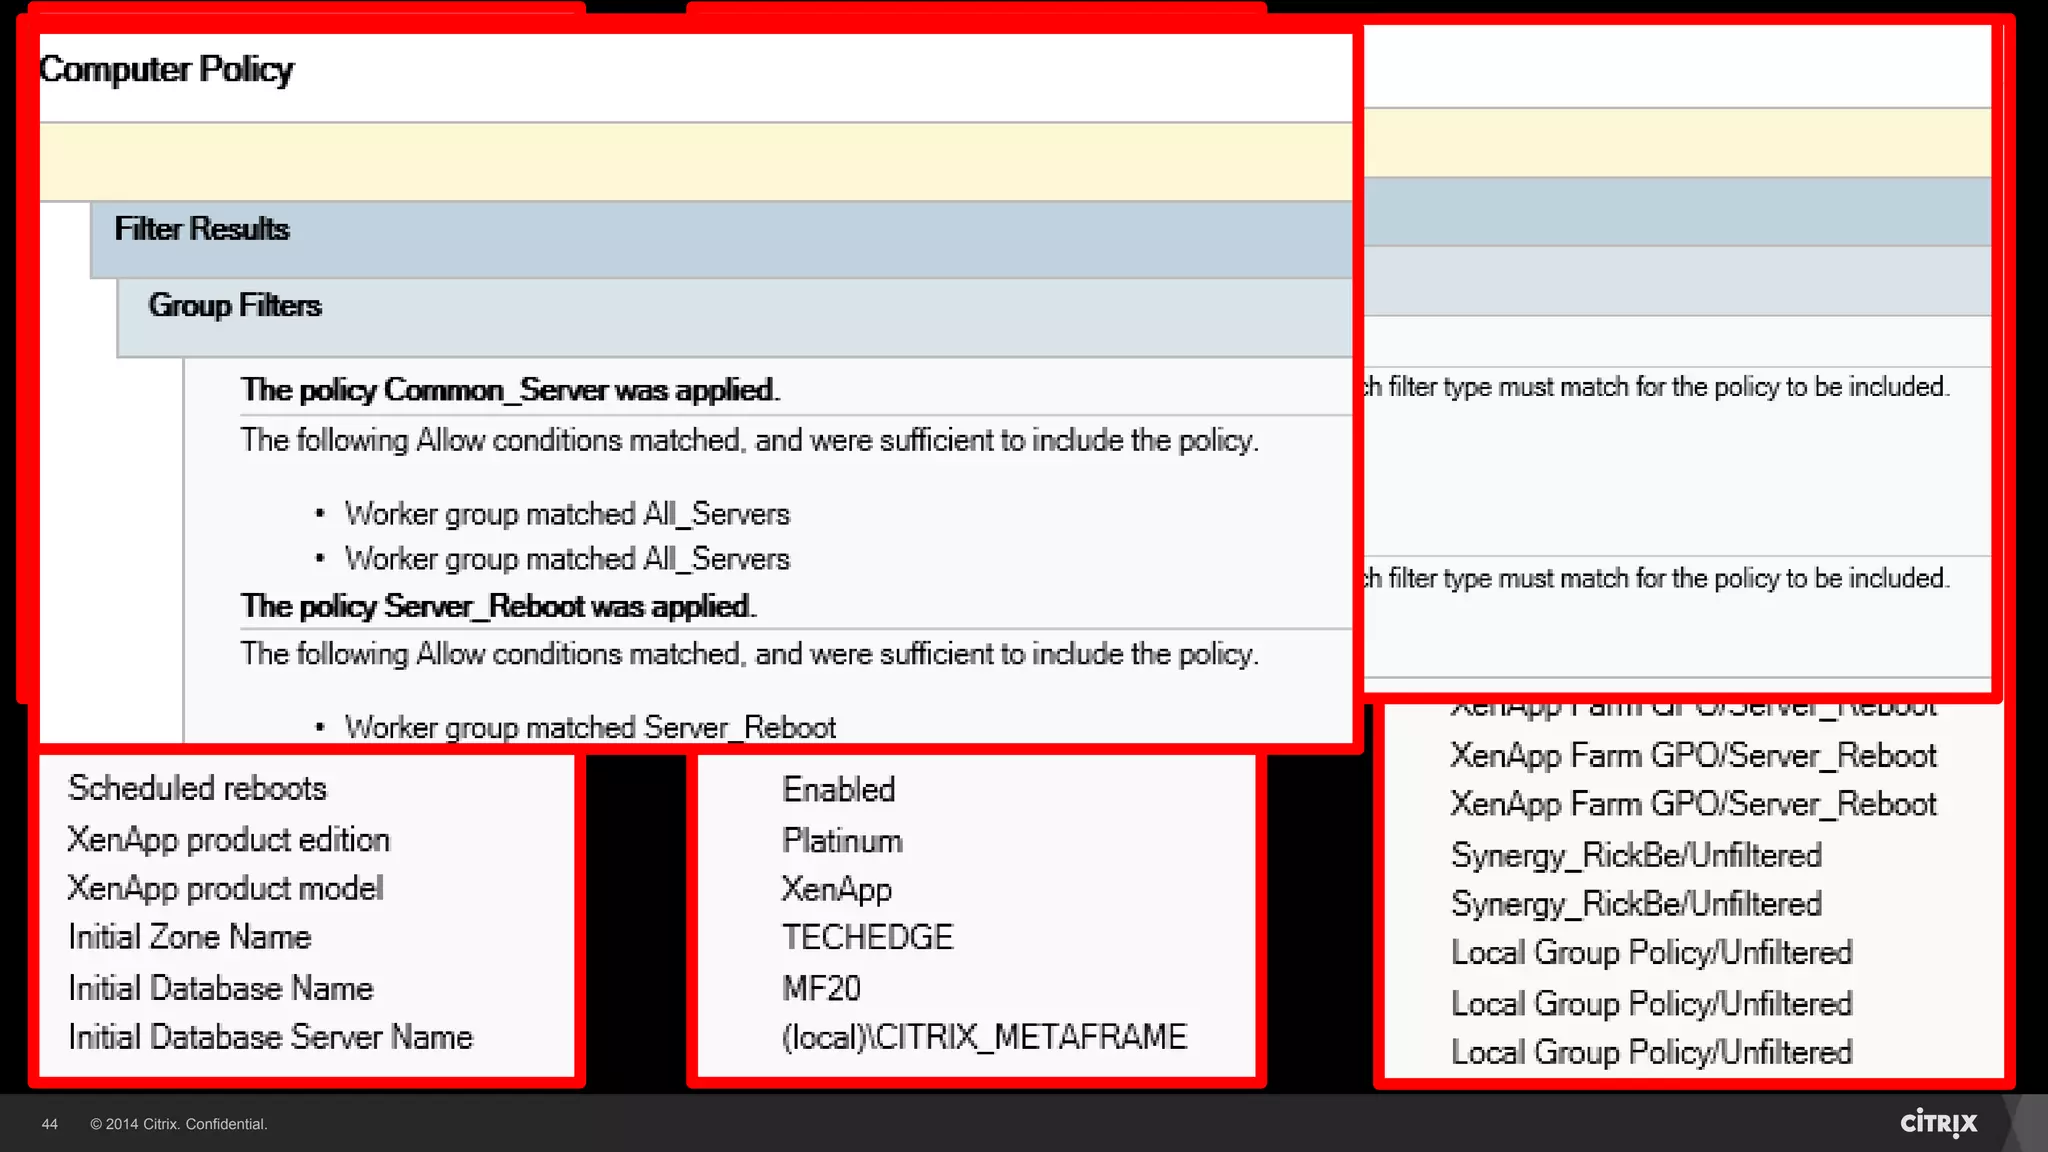The width and height of the screenshot is (2048, 1152).
Task: Select the 'Scheduled reboots' setting row
Action: point(197,788)
